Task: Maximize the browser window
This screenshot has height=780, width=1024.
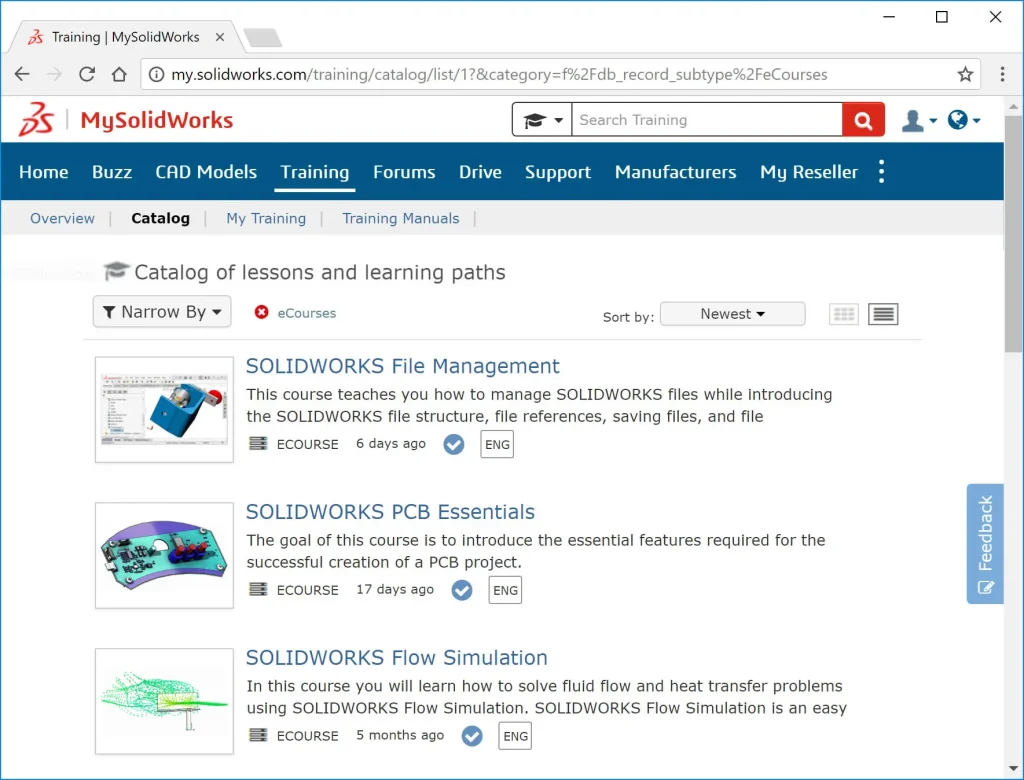Action: pyautogui.click(x=942, y=17)
